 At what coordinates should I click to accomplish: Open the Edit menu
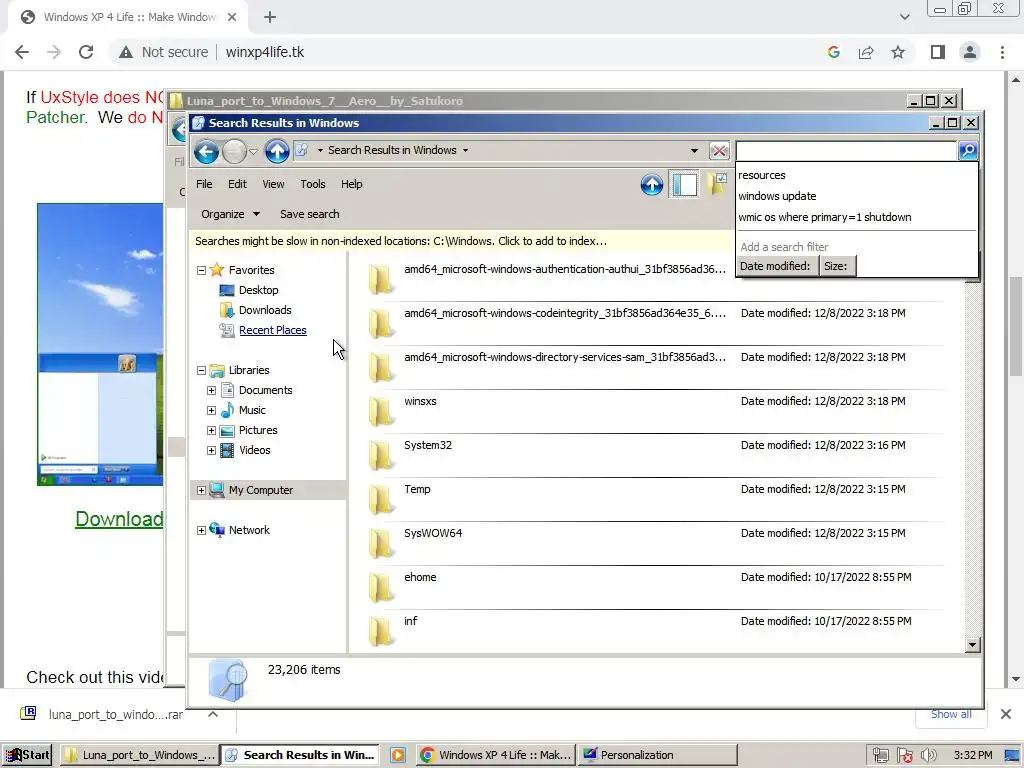[237, 184]
